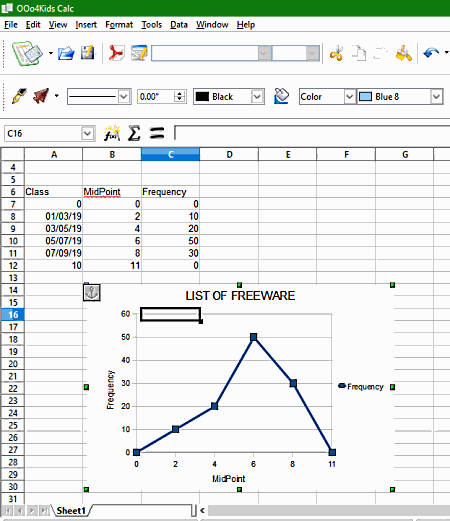The height and width of the screenshot is (521, 450).
Task: Open the Format menu
Action: pos(119,25)
